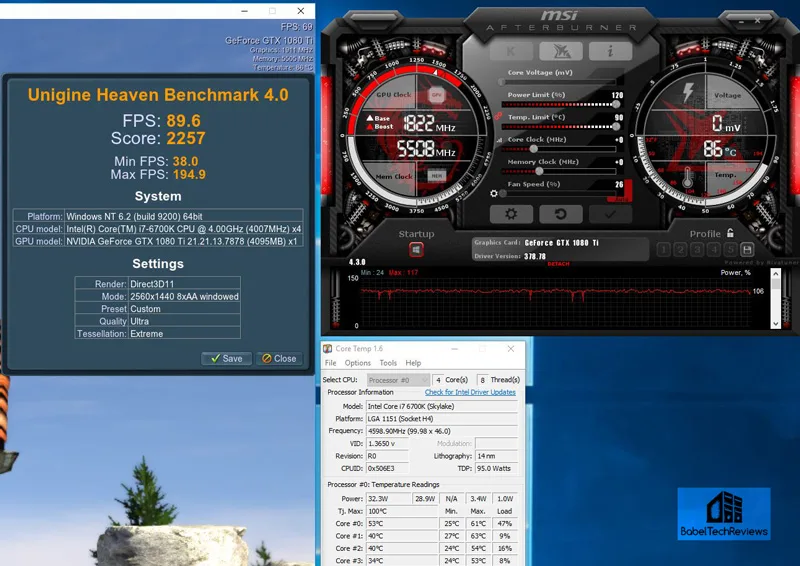Viewport: 800px width, 566px height.
Task: Click the Core Voltage slider
Action: (x=559, y=82)
